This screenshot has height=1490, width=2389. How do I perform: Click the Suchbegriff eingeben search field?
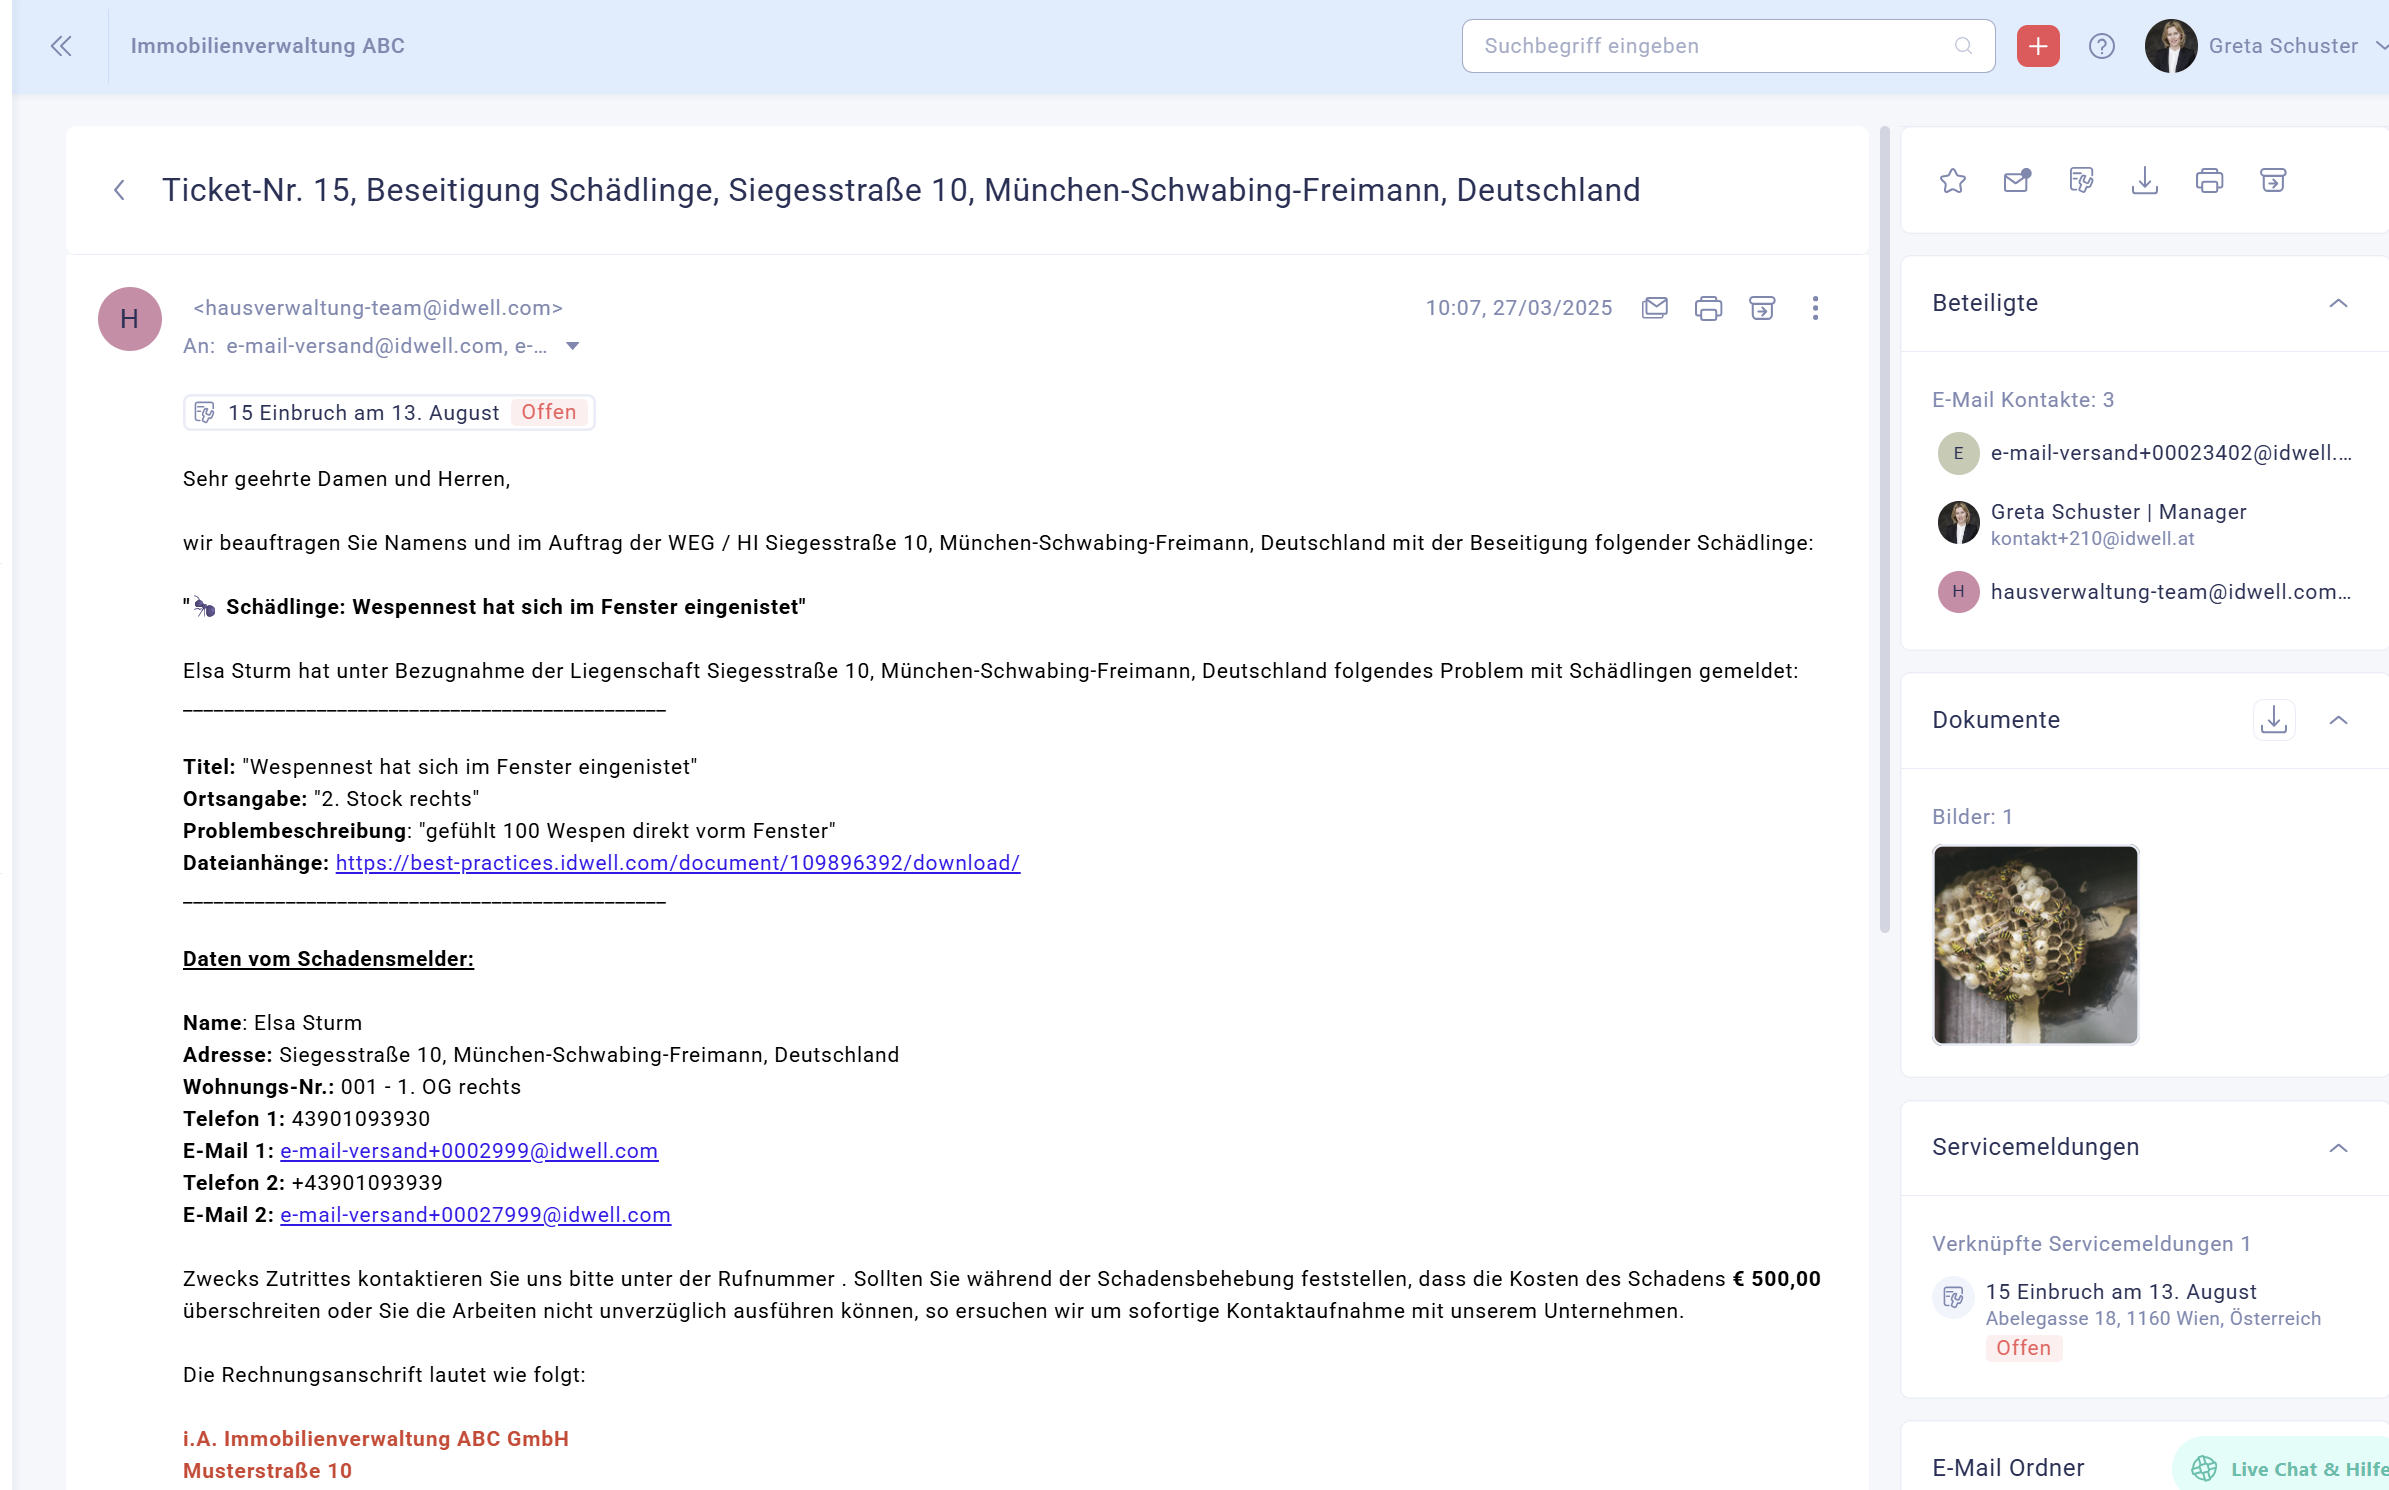click(1712, 46)
